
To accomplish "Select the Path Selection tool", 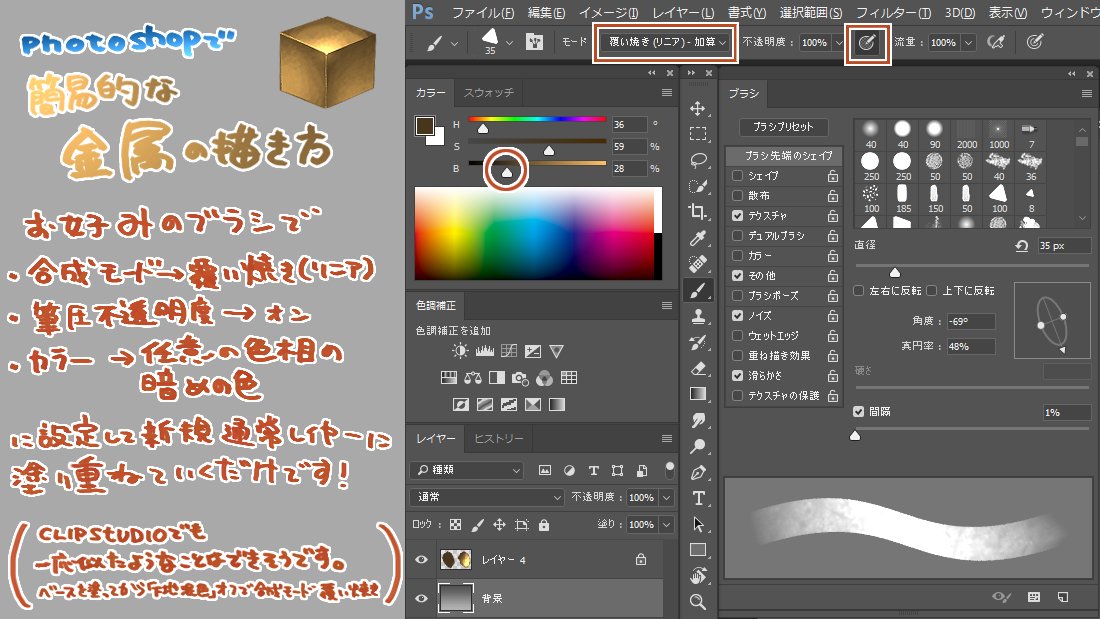I will click(697, 524).
